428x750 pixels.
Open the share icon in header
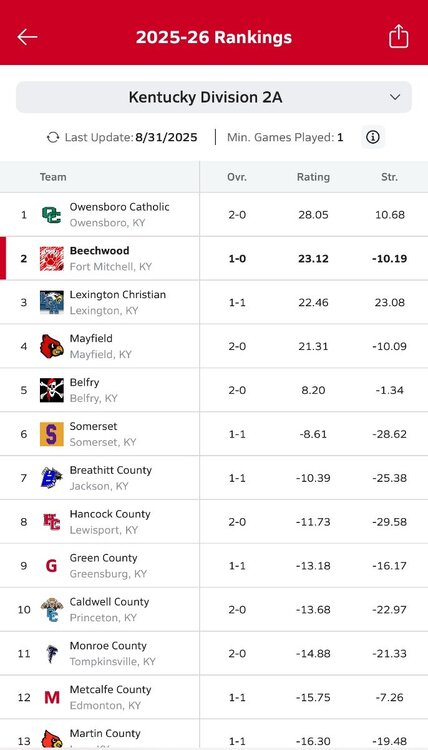tap(398, 36)
